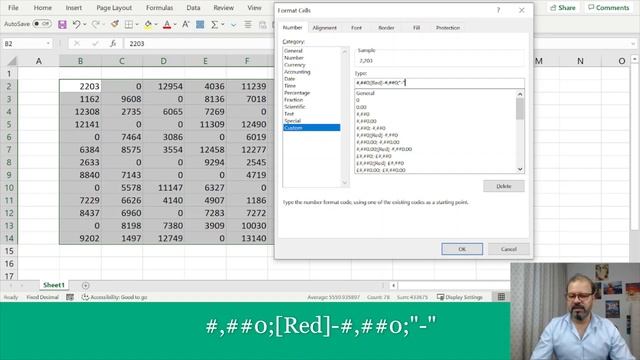Apply borders with the Borders icon

129,24
